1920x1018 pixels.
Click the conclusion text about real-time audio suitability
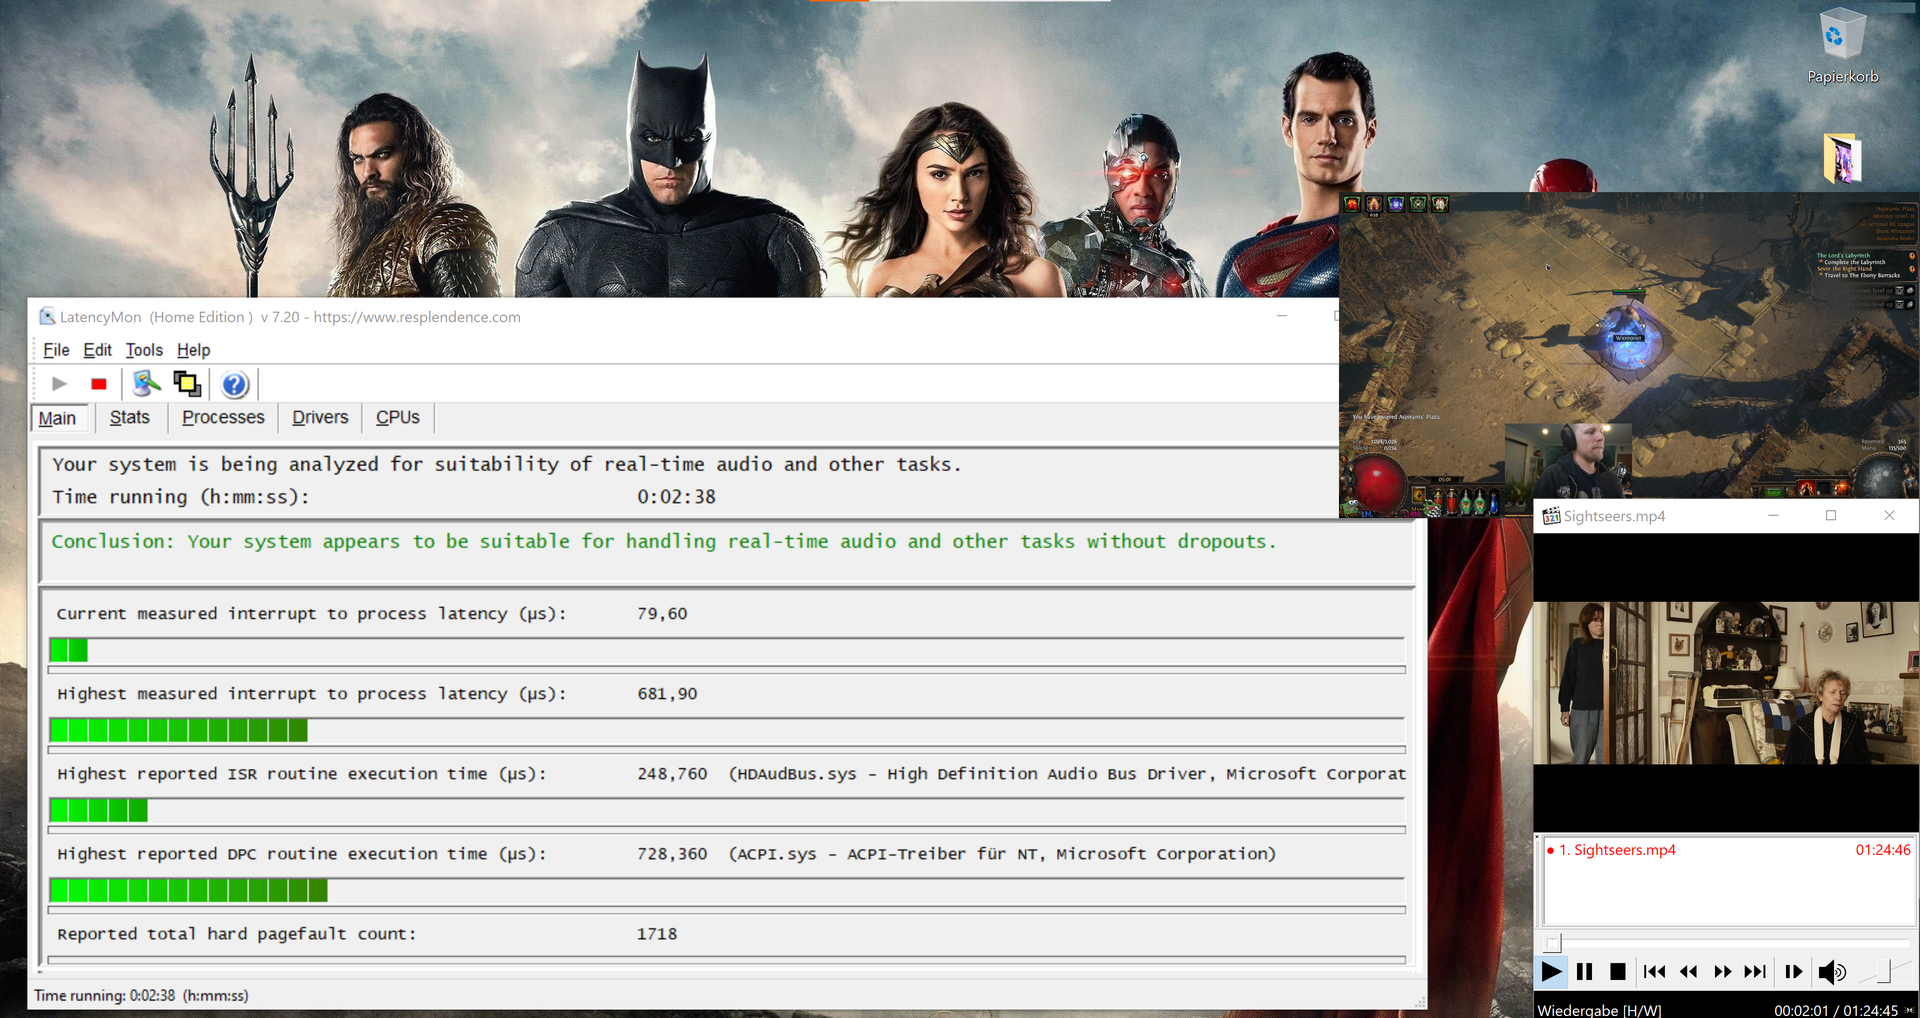664,541
